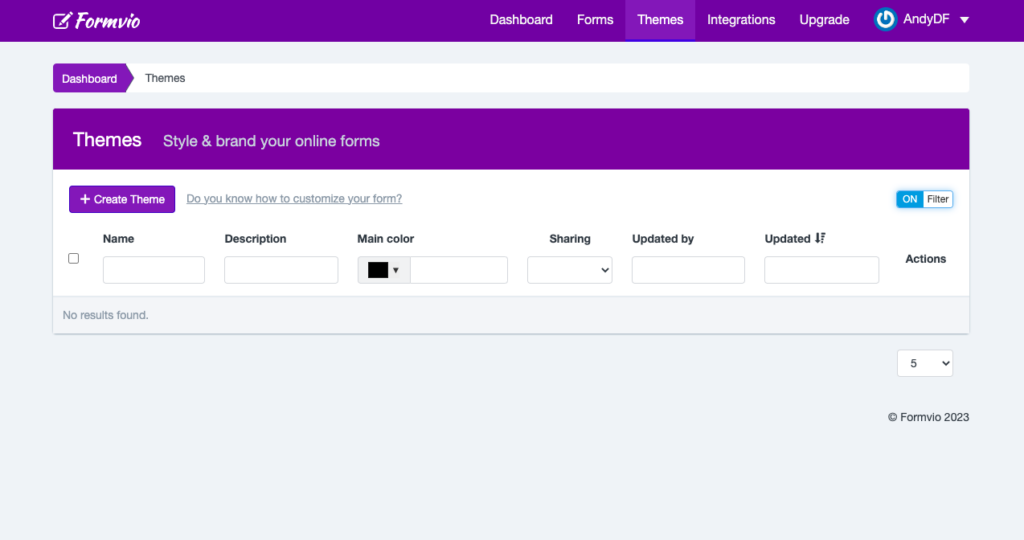Focus the Name filter input field
Image resolution: width=1024 pixels, height=540 pixels.
(153, 270)
